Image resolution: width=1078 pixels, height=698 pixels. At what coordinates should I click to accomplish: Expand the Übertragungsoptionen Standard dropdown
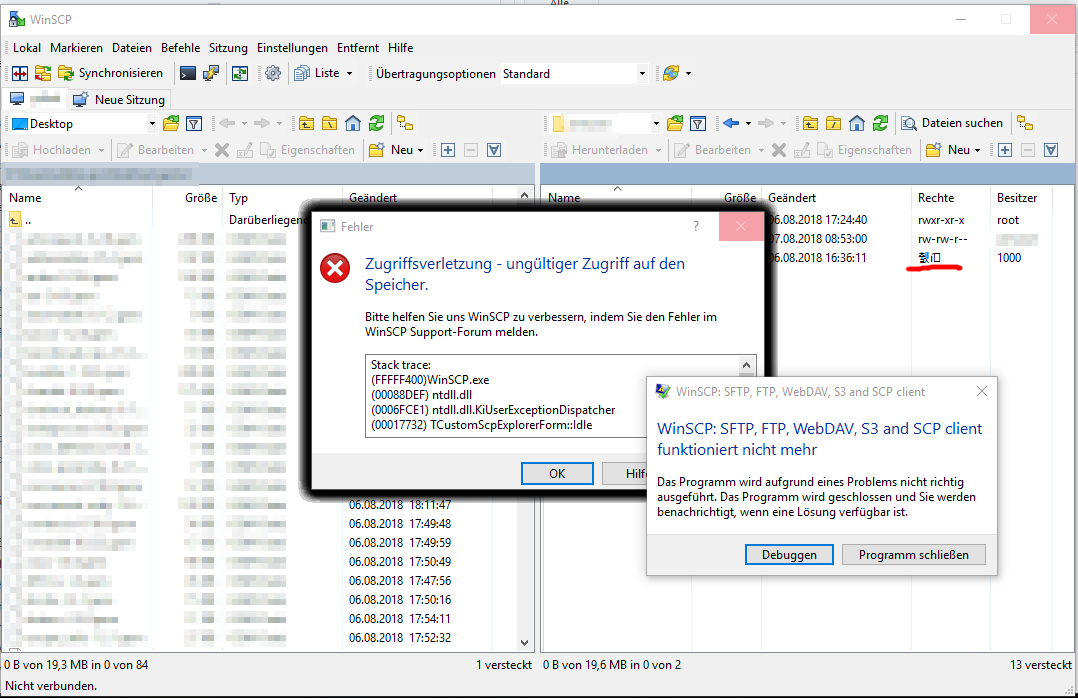point(642,74)
